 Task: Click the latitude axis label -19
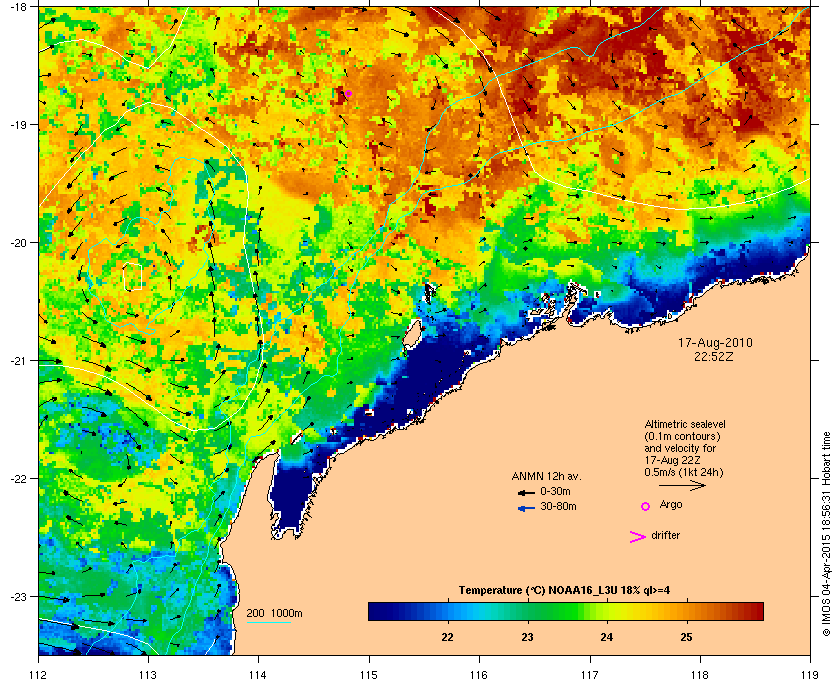pyautogui.click(x=18, y=124)
